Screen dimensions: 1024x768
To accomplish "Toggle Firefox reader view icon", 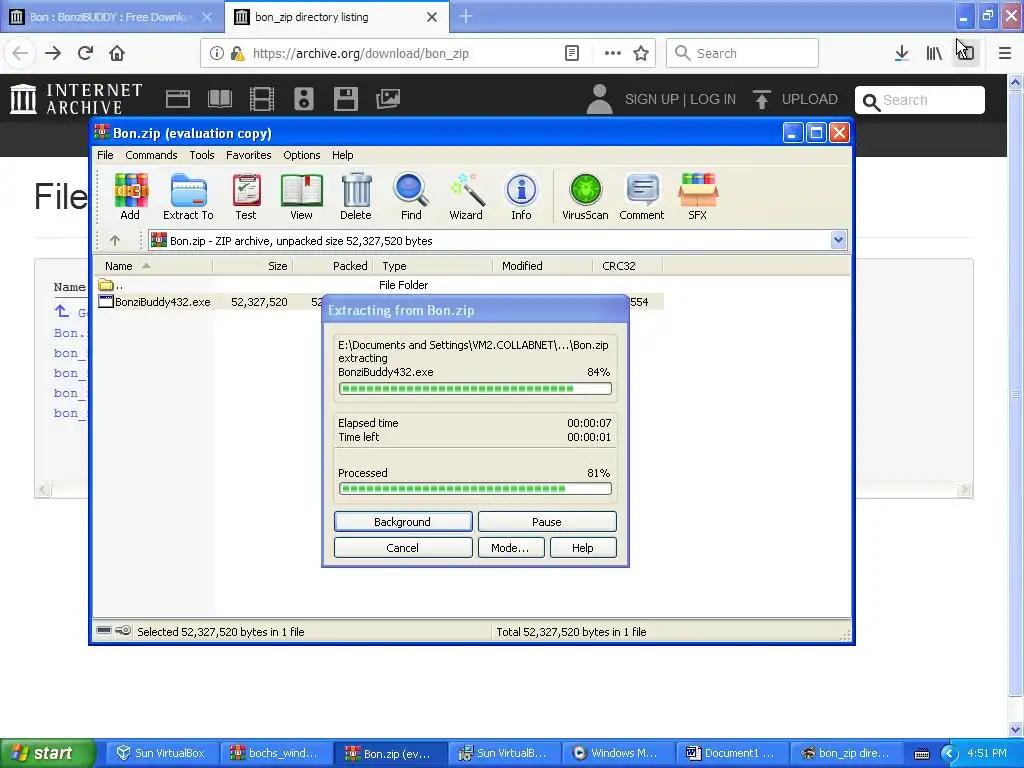I will [x=572, y=54].
